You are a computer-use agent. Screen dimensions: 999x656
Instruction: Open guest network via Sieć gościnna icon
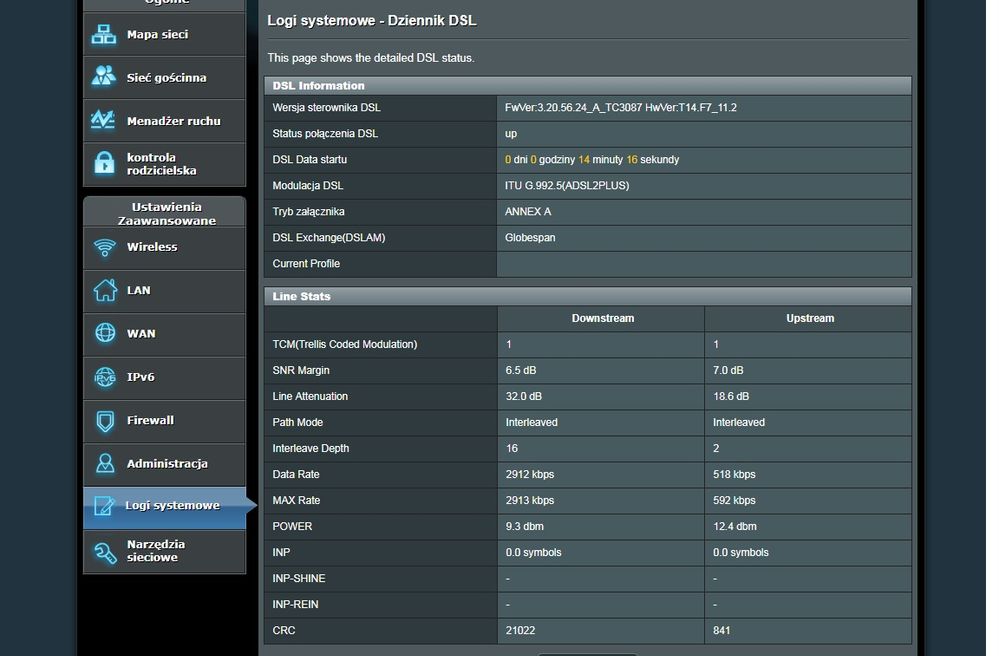(x=104, y=77)
